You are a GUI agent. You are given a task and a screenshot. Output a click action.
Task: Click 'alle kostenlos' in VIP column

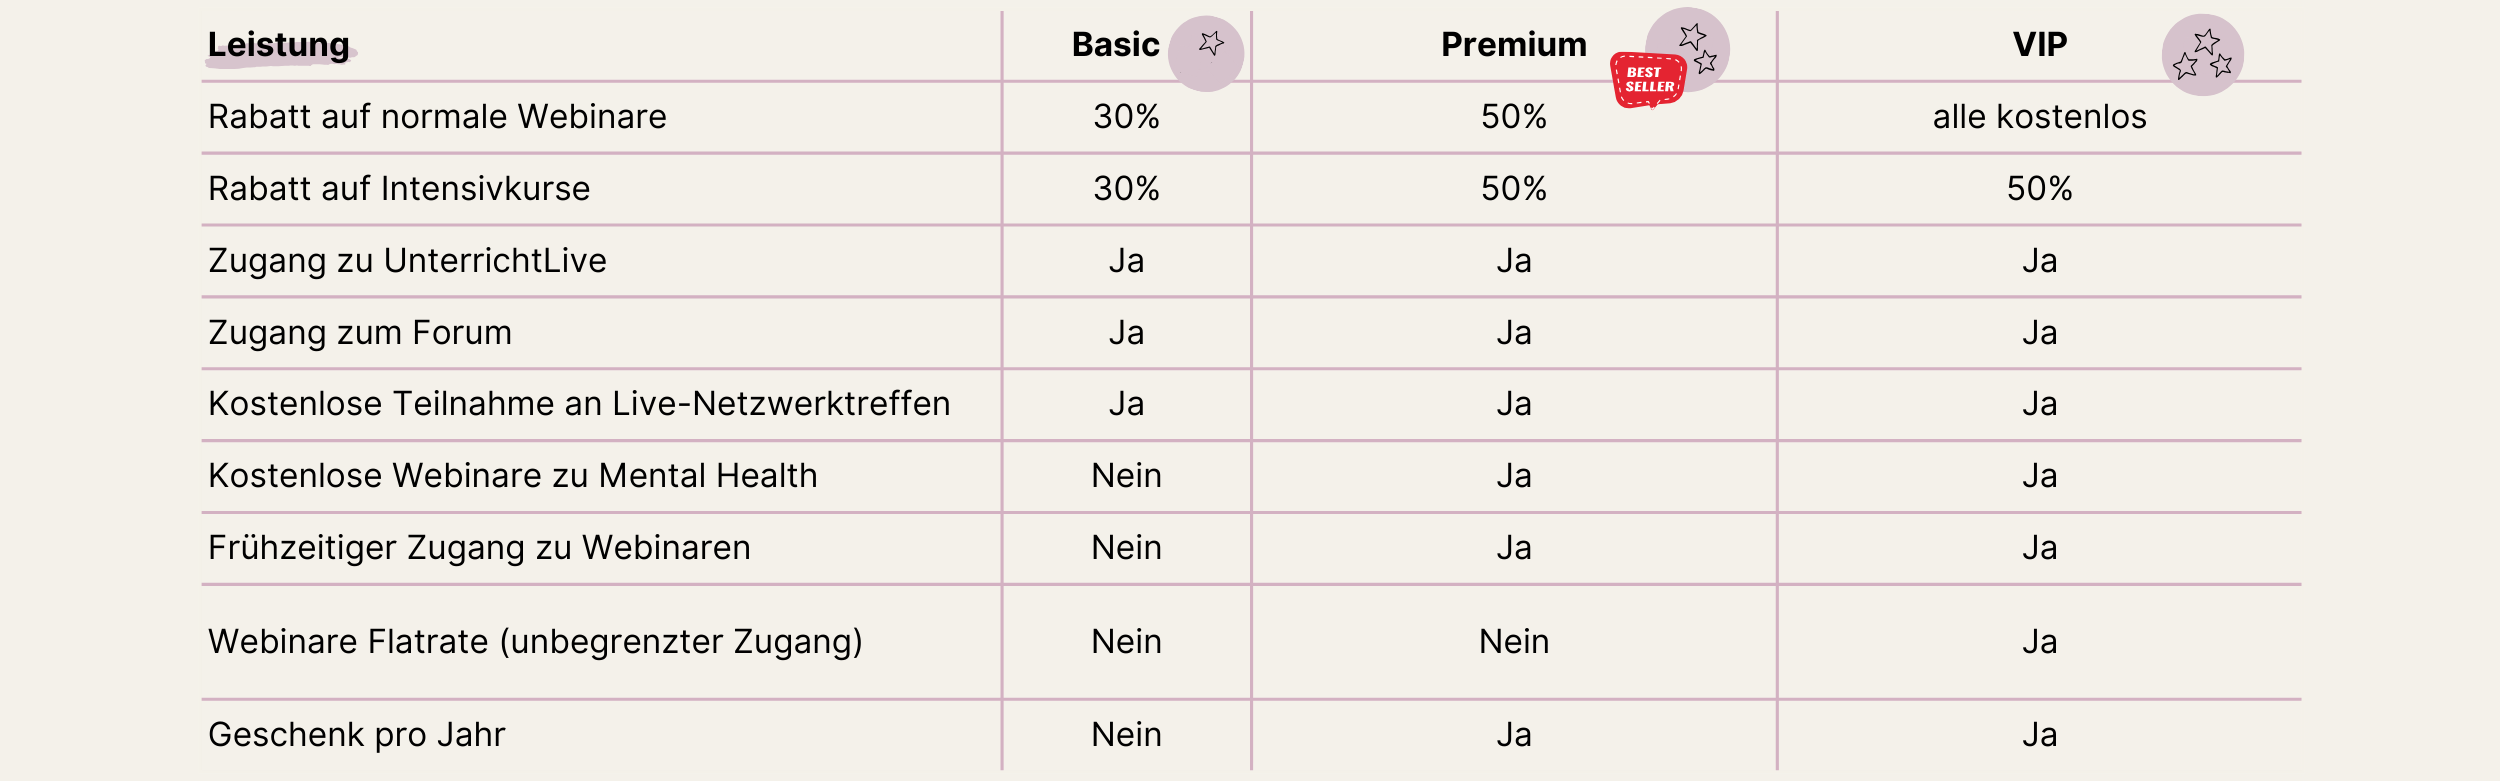(2039, 117)
